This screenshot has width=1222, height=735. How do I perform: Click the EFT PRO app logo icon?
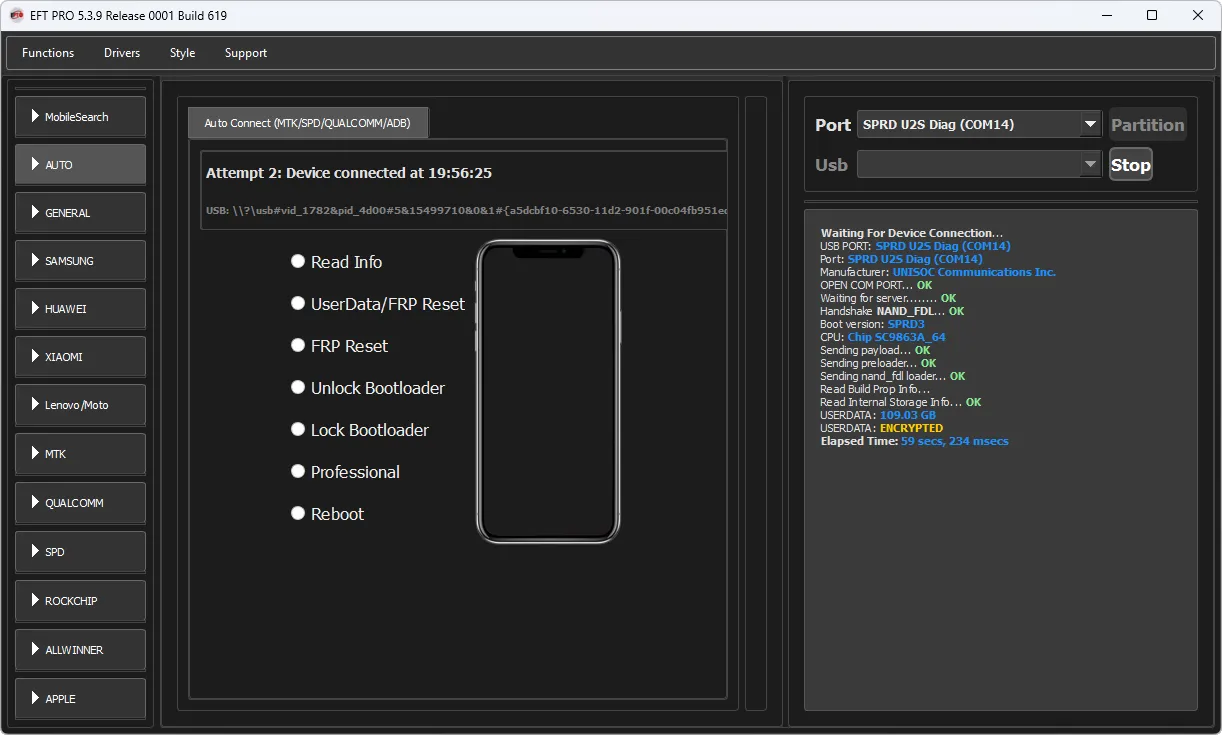click(x=16, y=16)
